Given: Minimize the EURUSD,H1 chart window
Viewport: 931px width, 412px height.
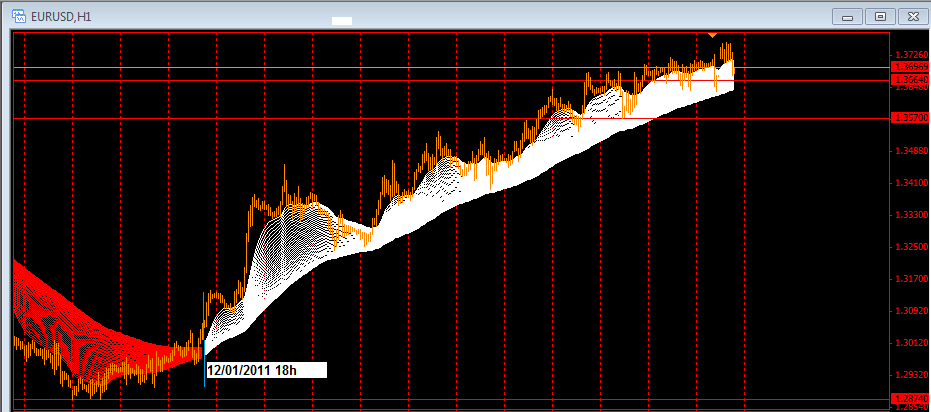Looking at the screenshot, I should point(849,16).
